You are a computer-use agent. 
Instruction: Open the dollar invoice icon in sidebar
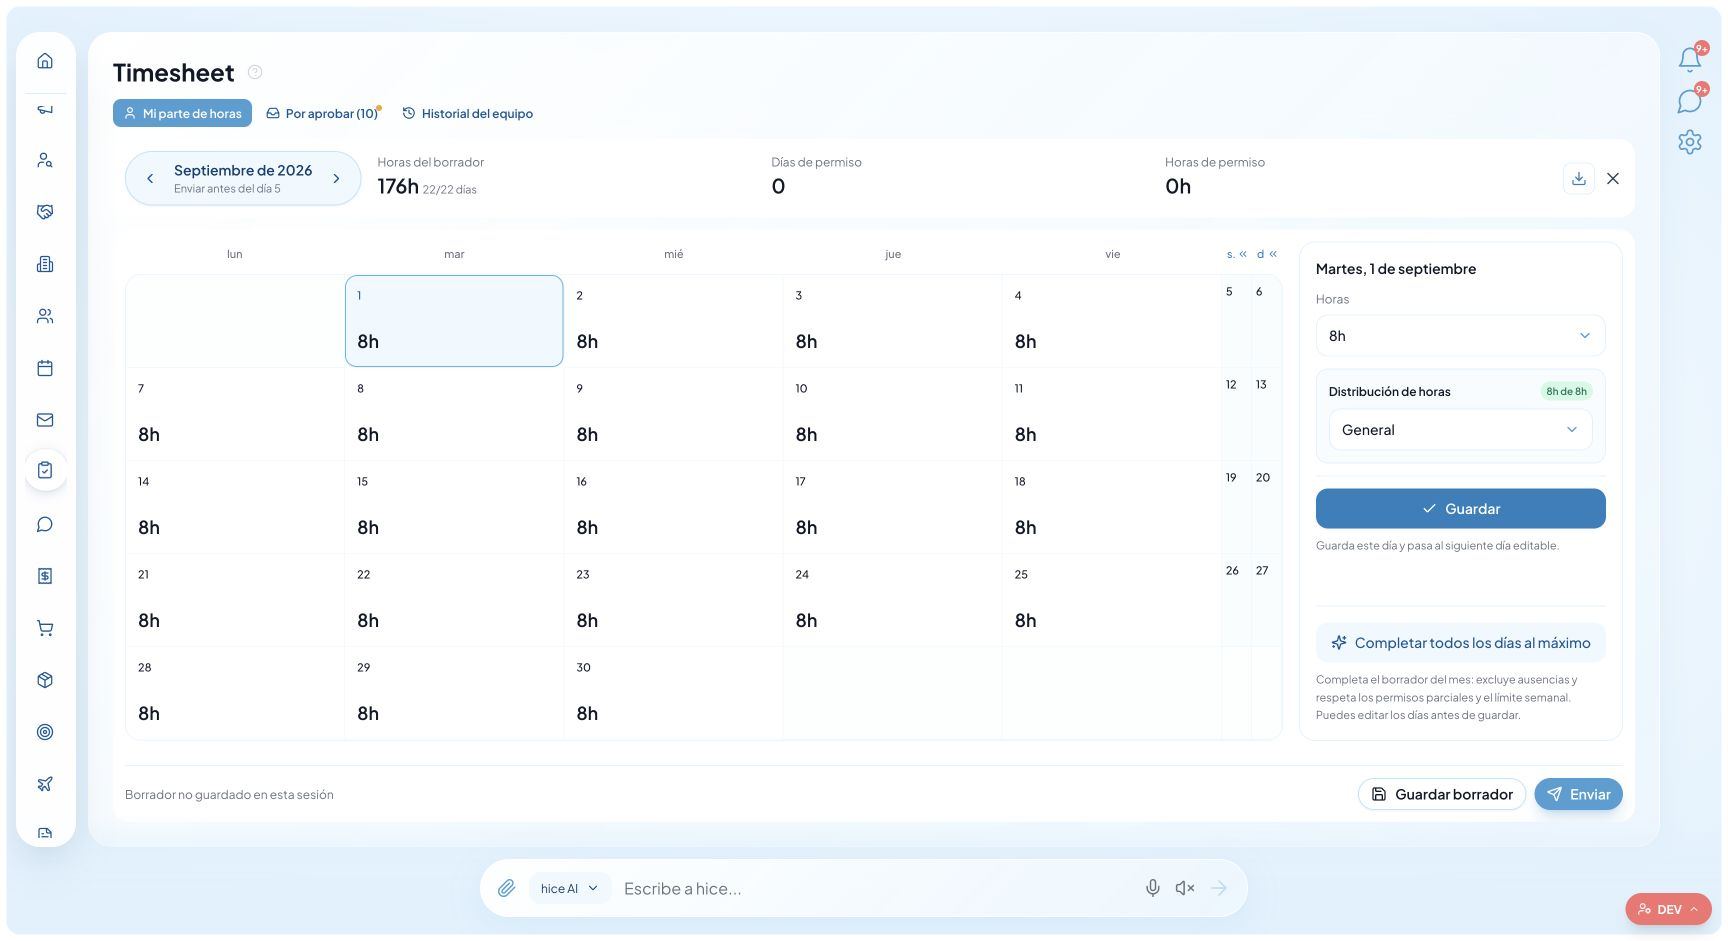point(45,576)
